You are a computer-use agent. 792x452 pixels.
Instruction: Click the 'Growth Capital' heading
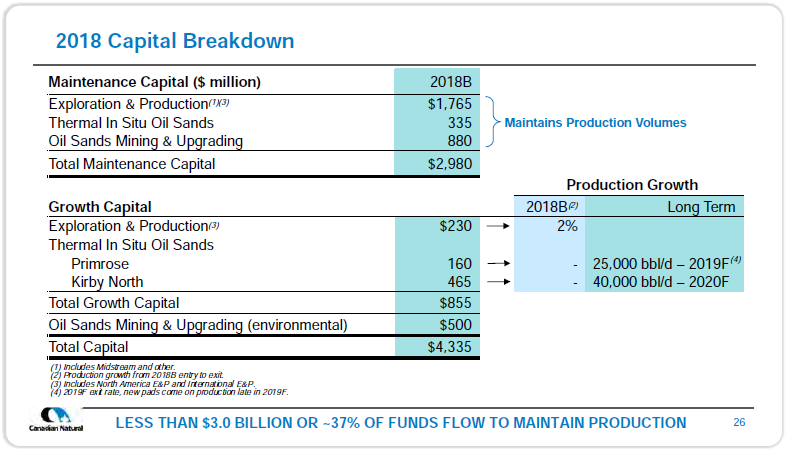(x=100, y=207)
